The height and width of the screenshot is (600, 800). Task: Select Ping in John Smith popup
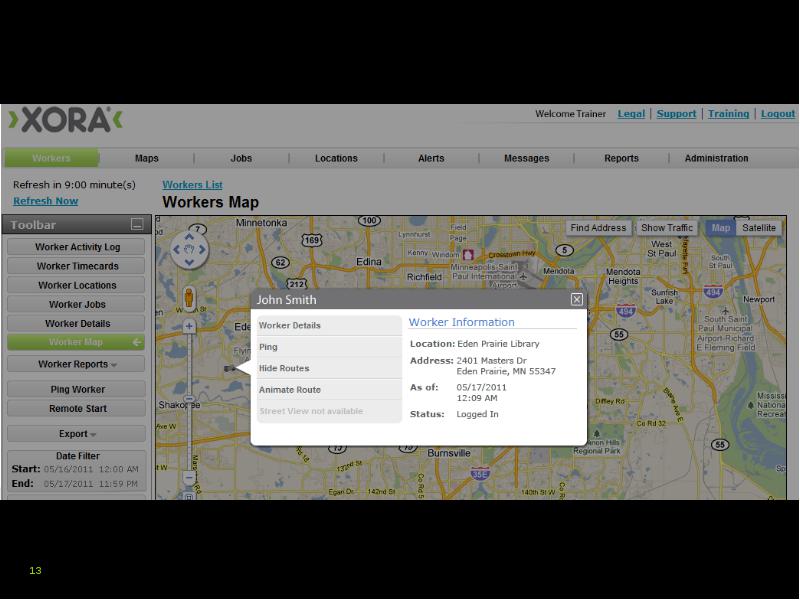click(330, 347)
